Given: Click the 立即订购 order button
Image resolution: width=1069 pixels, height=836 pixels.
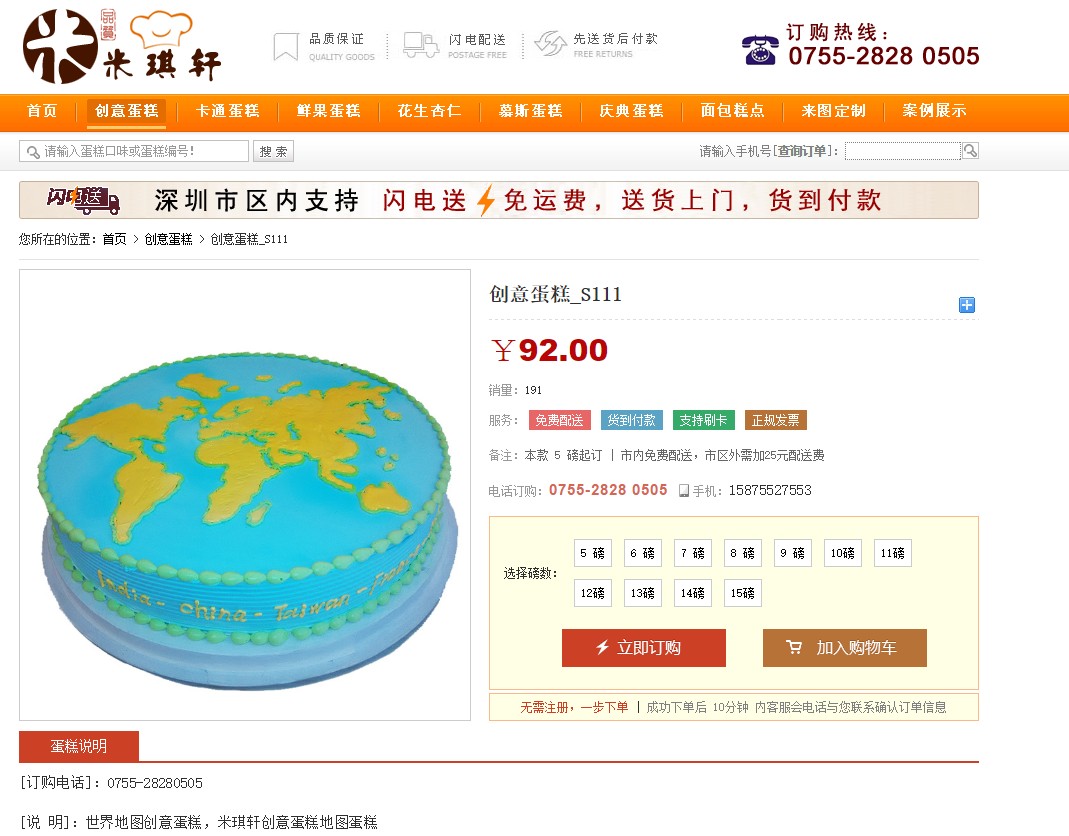Looking at the screenshot, I should click(x=644, y=648).
